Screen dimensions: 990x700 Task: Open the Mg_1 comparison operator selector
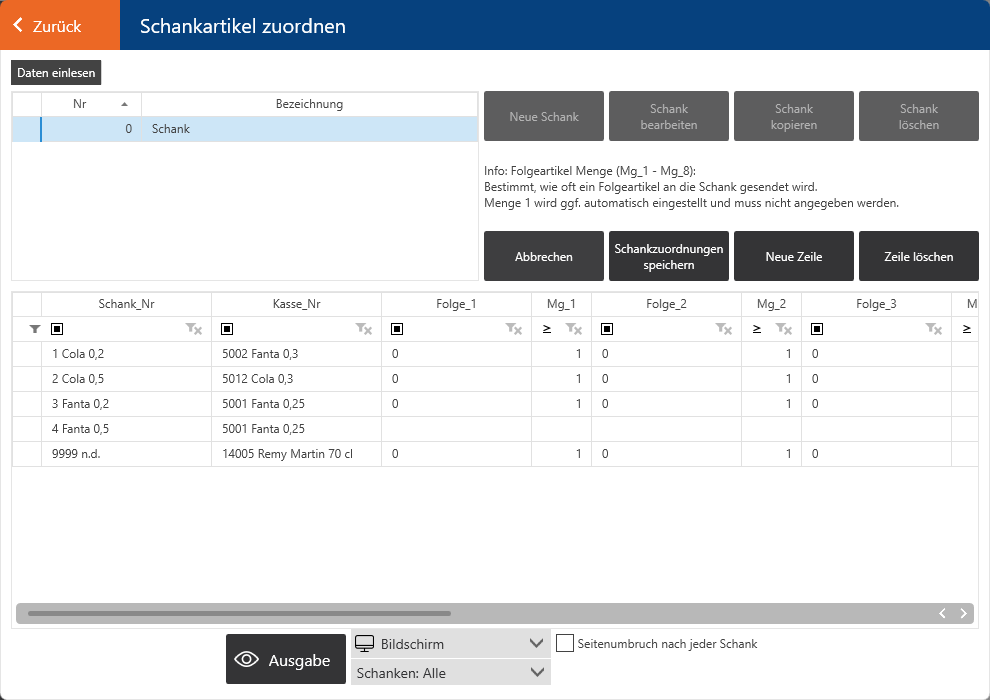coord(547,329)
